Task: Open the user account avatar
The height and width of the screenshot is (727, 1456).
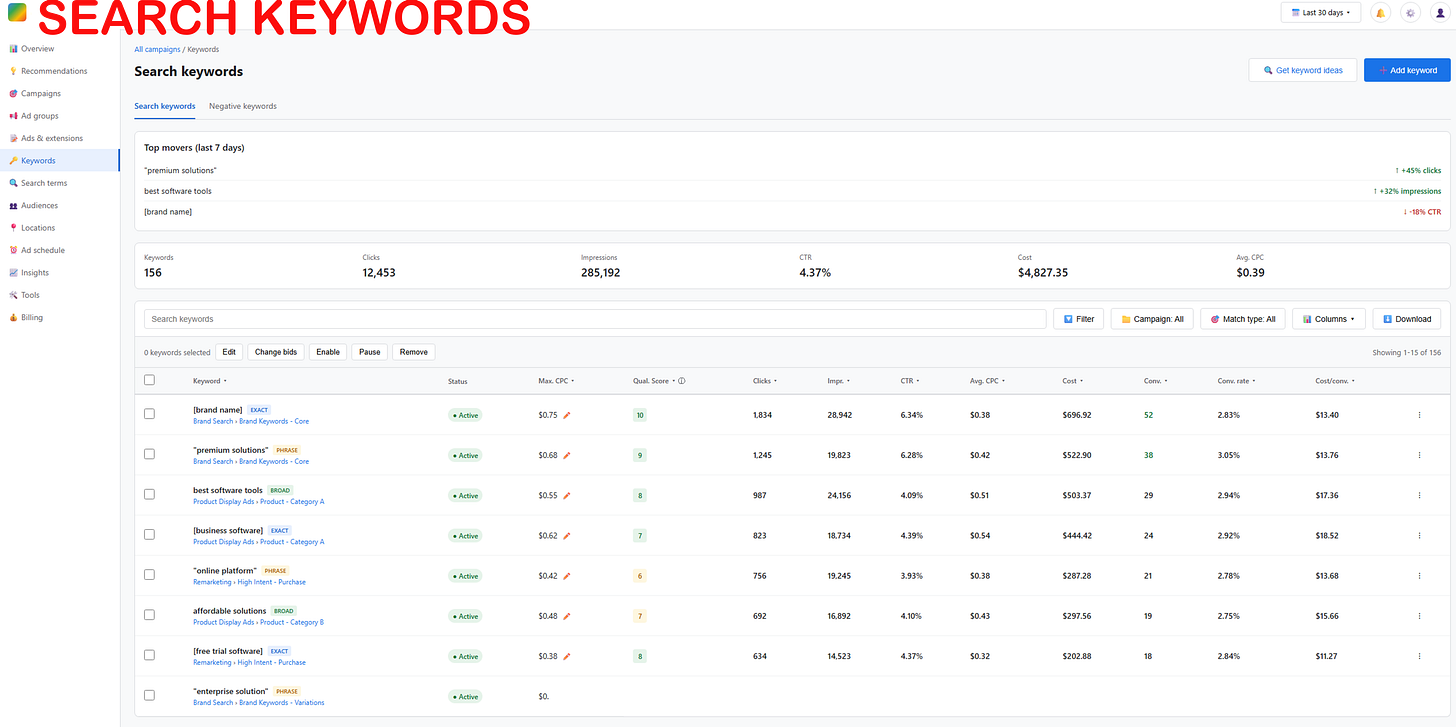Action: 1439,13
